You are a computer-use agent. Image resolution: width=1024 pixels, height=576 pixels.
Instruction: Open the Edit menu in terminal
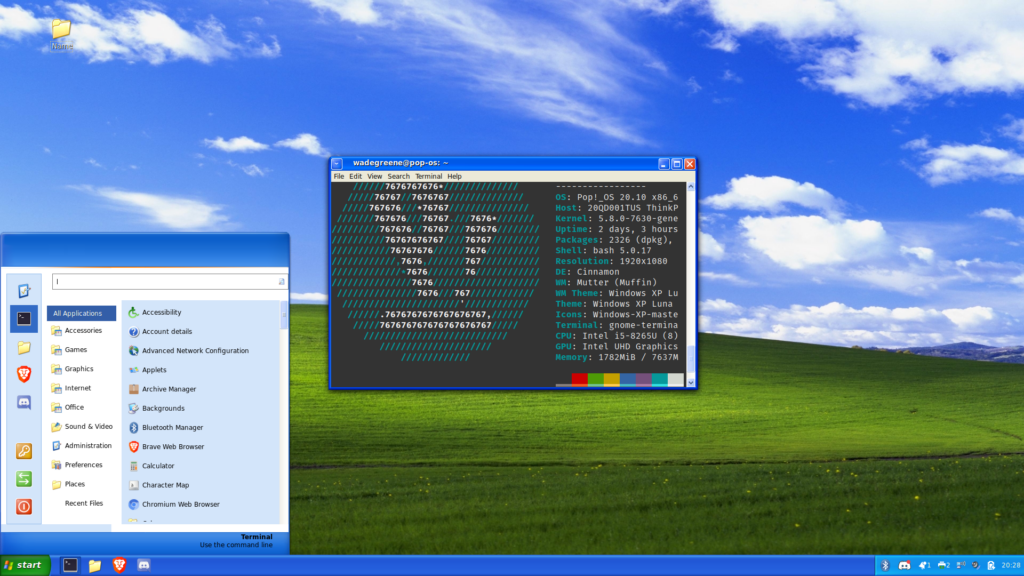point(355,176)
